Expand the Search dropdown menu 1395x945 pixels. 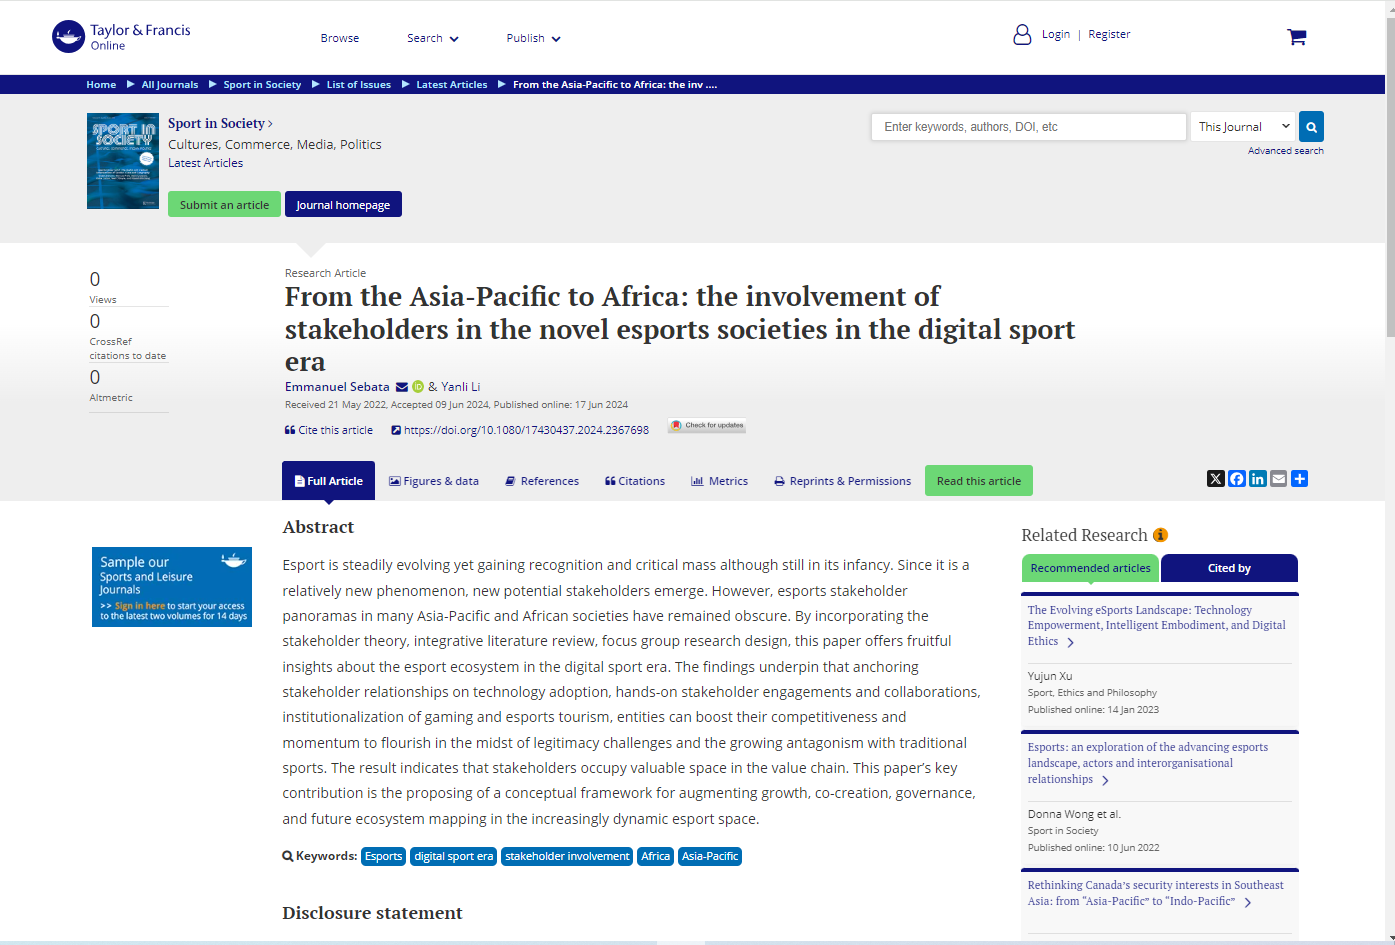point(433,38)
